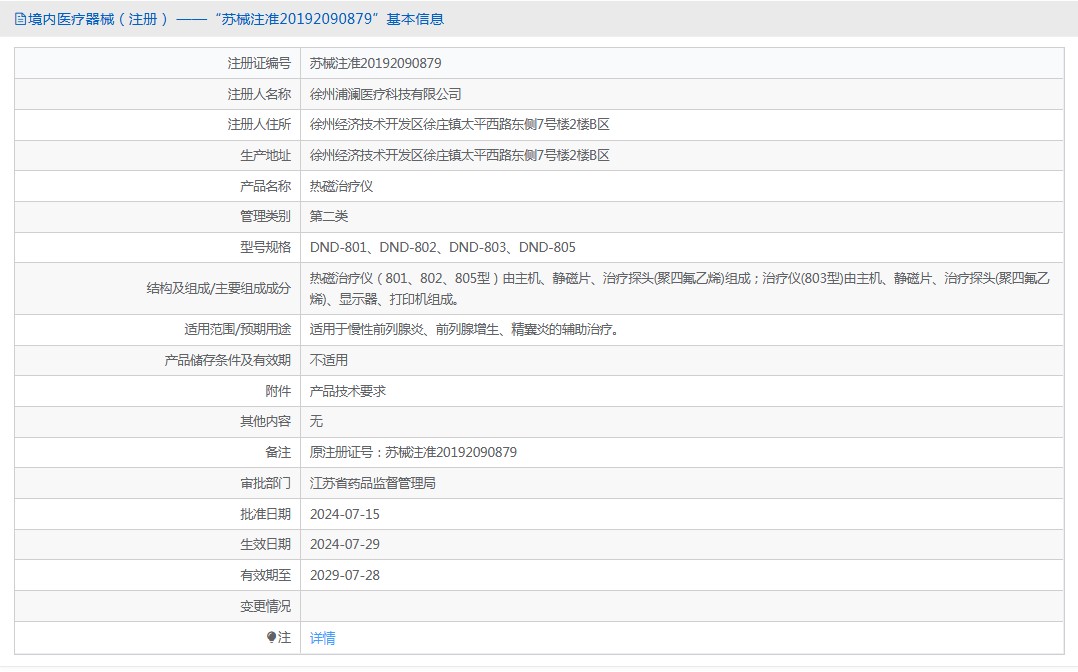Click the 管理类别 label
The height and width of the screenshot is (672, 1078).
[265, 217]
